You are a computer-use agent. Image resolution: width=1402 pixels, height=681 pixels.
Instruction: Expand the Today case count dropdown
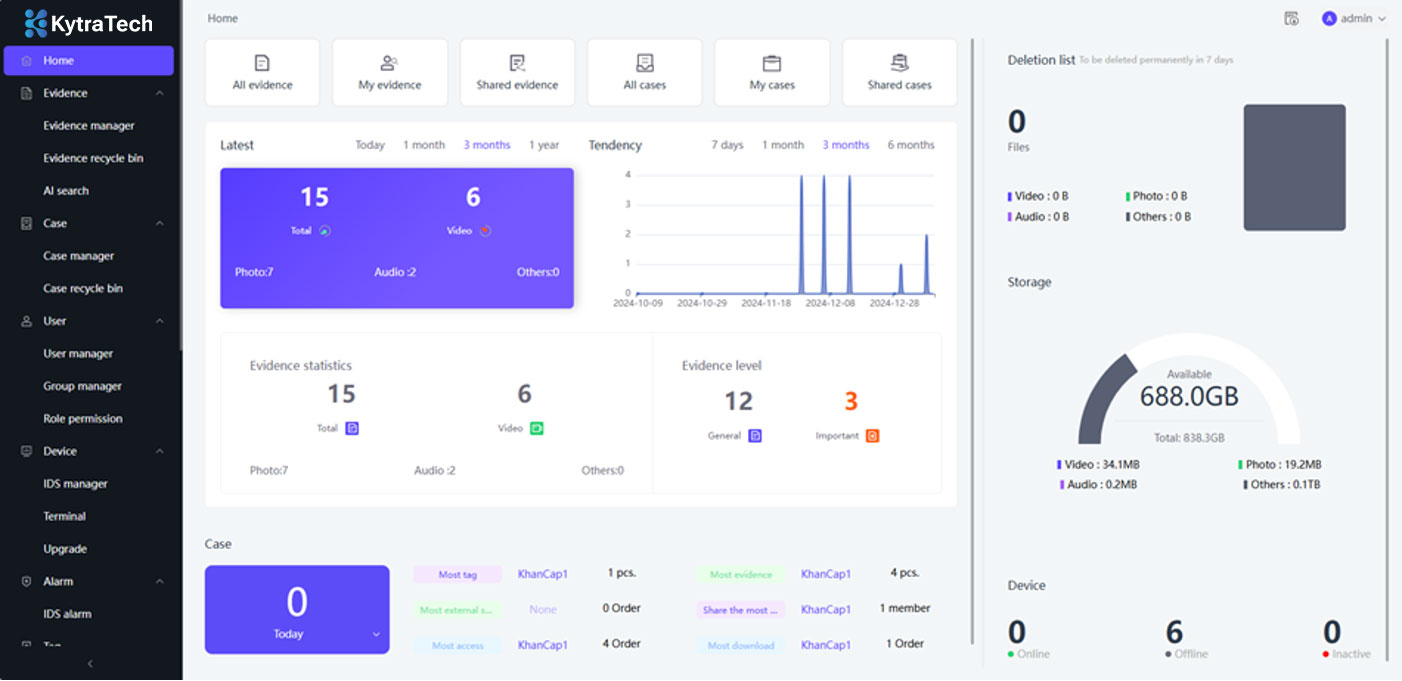pos(376,634)
